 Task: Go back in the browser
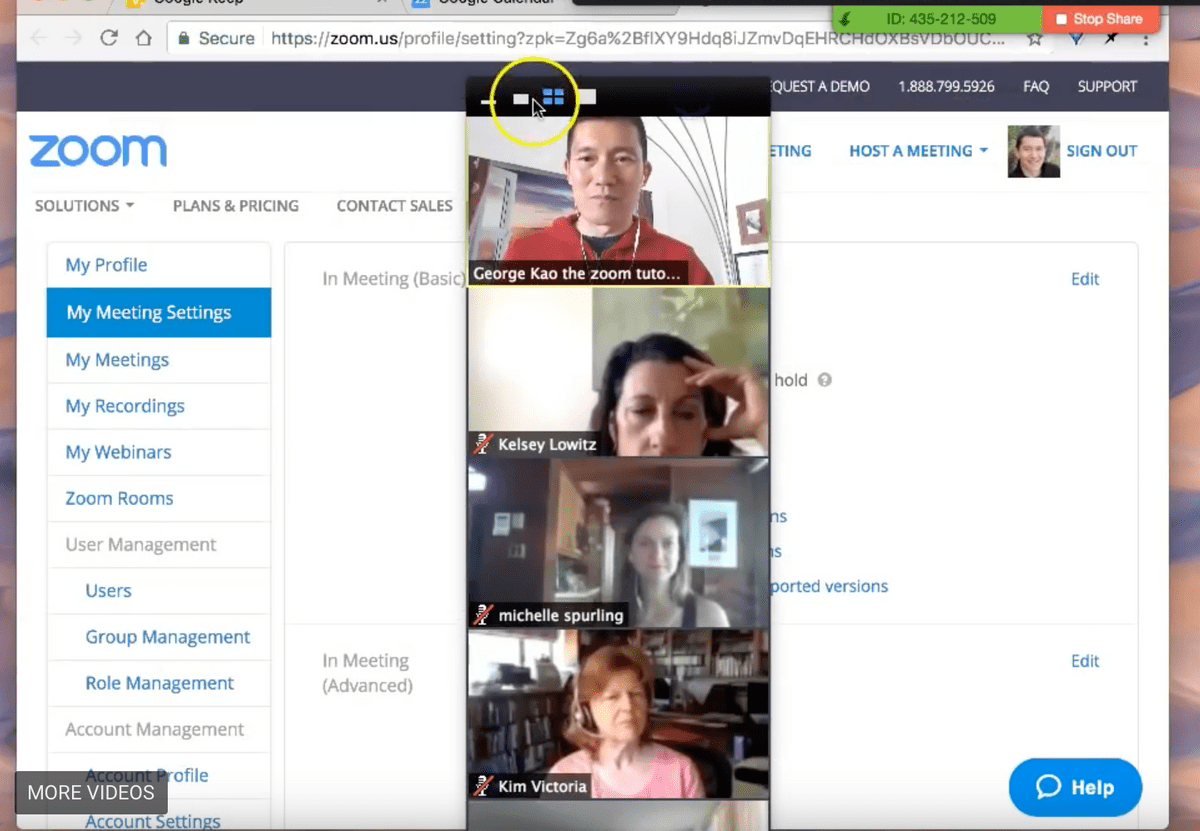(39, 39)
